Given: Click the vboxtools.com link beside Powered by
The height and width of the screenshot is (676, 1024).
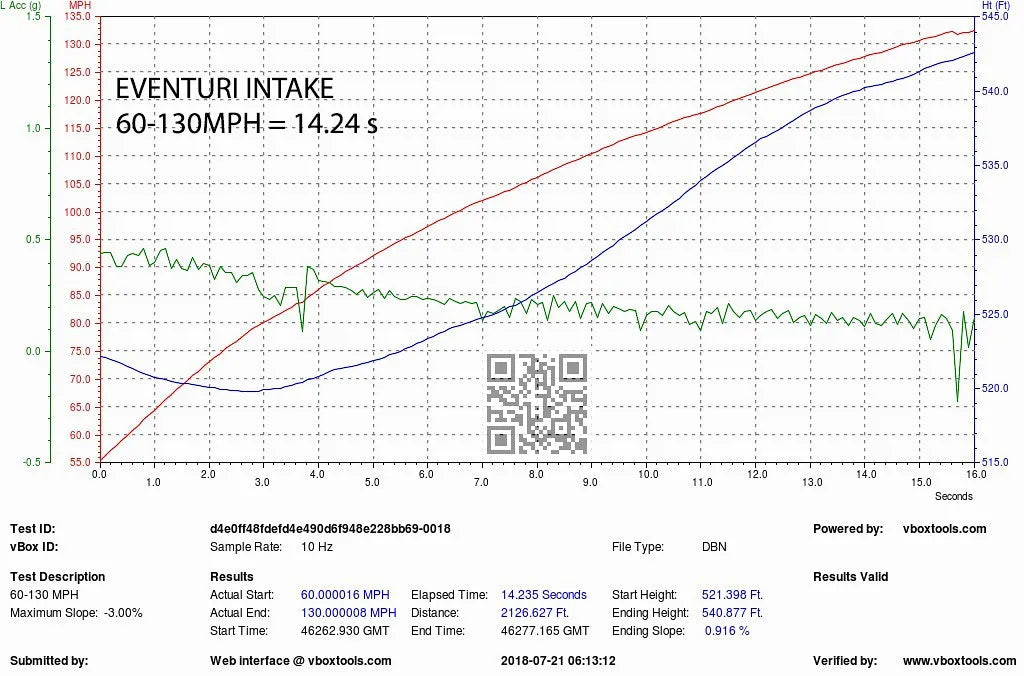Looking at the screenshot, I should [944, 529].
